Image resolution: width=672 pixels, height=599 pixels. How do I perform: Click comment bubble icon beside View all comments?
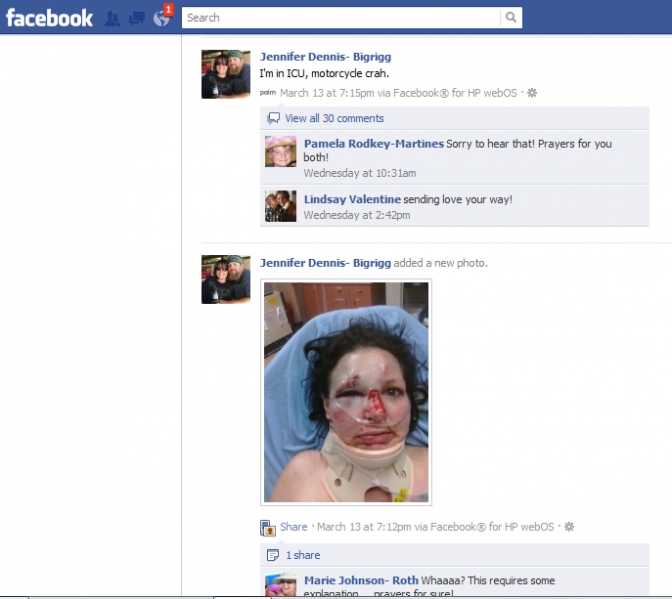(x=272, y=118)
